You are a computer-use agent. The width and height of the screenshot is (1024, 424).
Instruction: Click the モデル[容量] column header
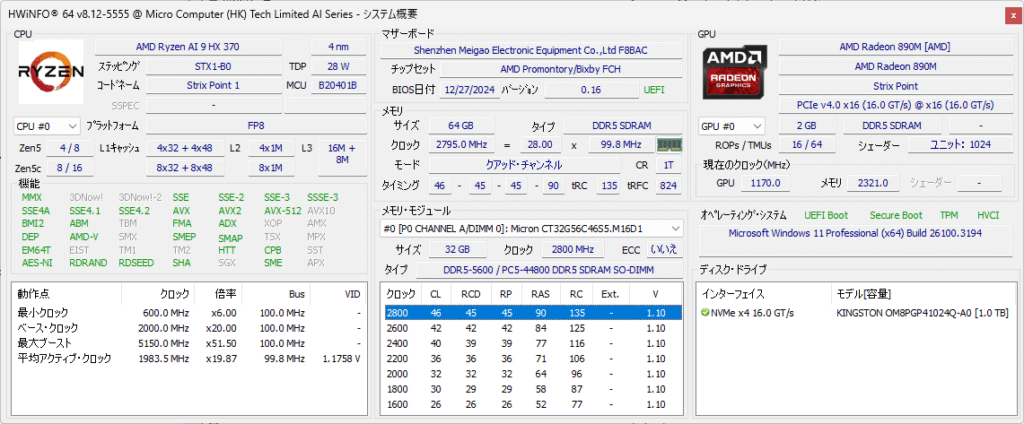click(x=922, y=294)
